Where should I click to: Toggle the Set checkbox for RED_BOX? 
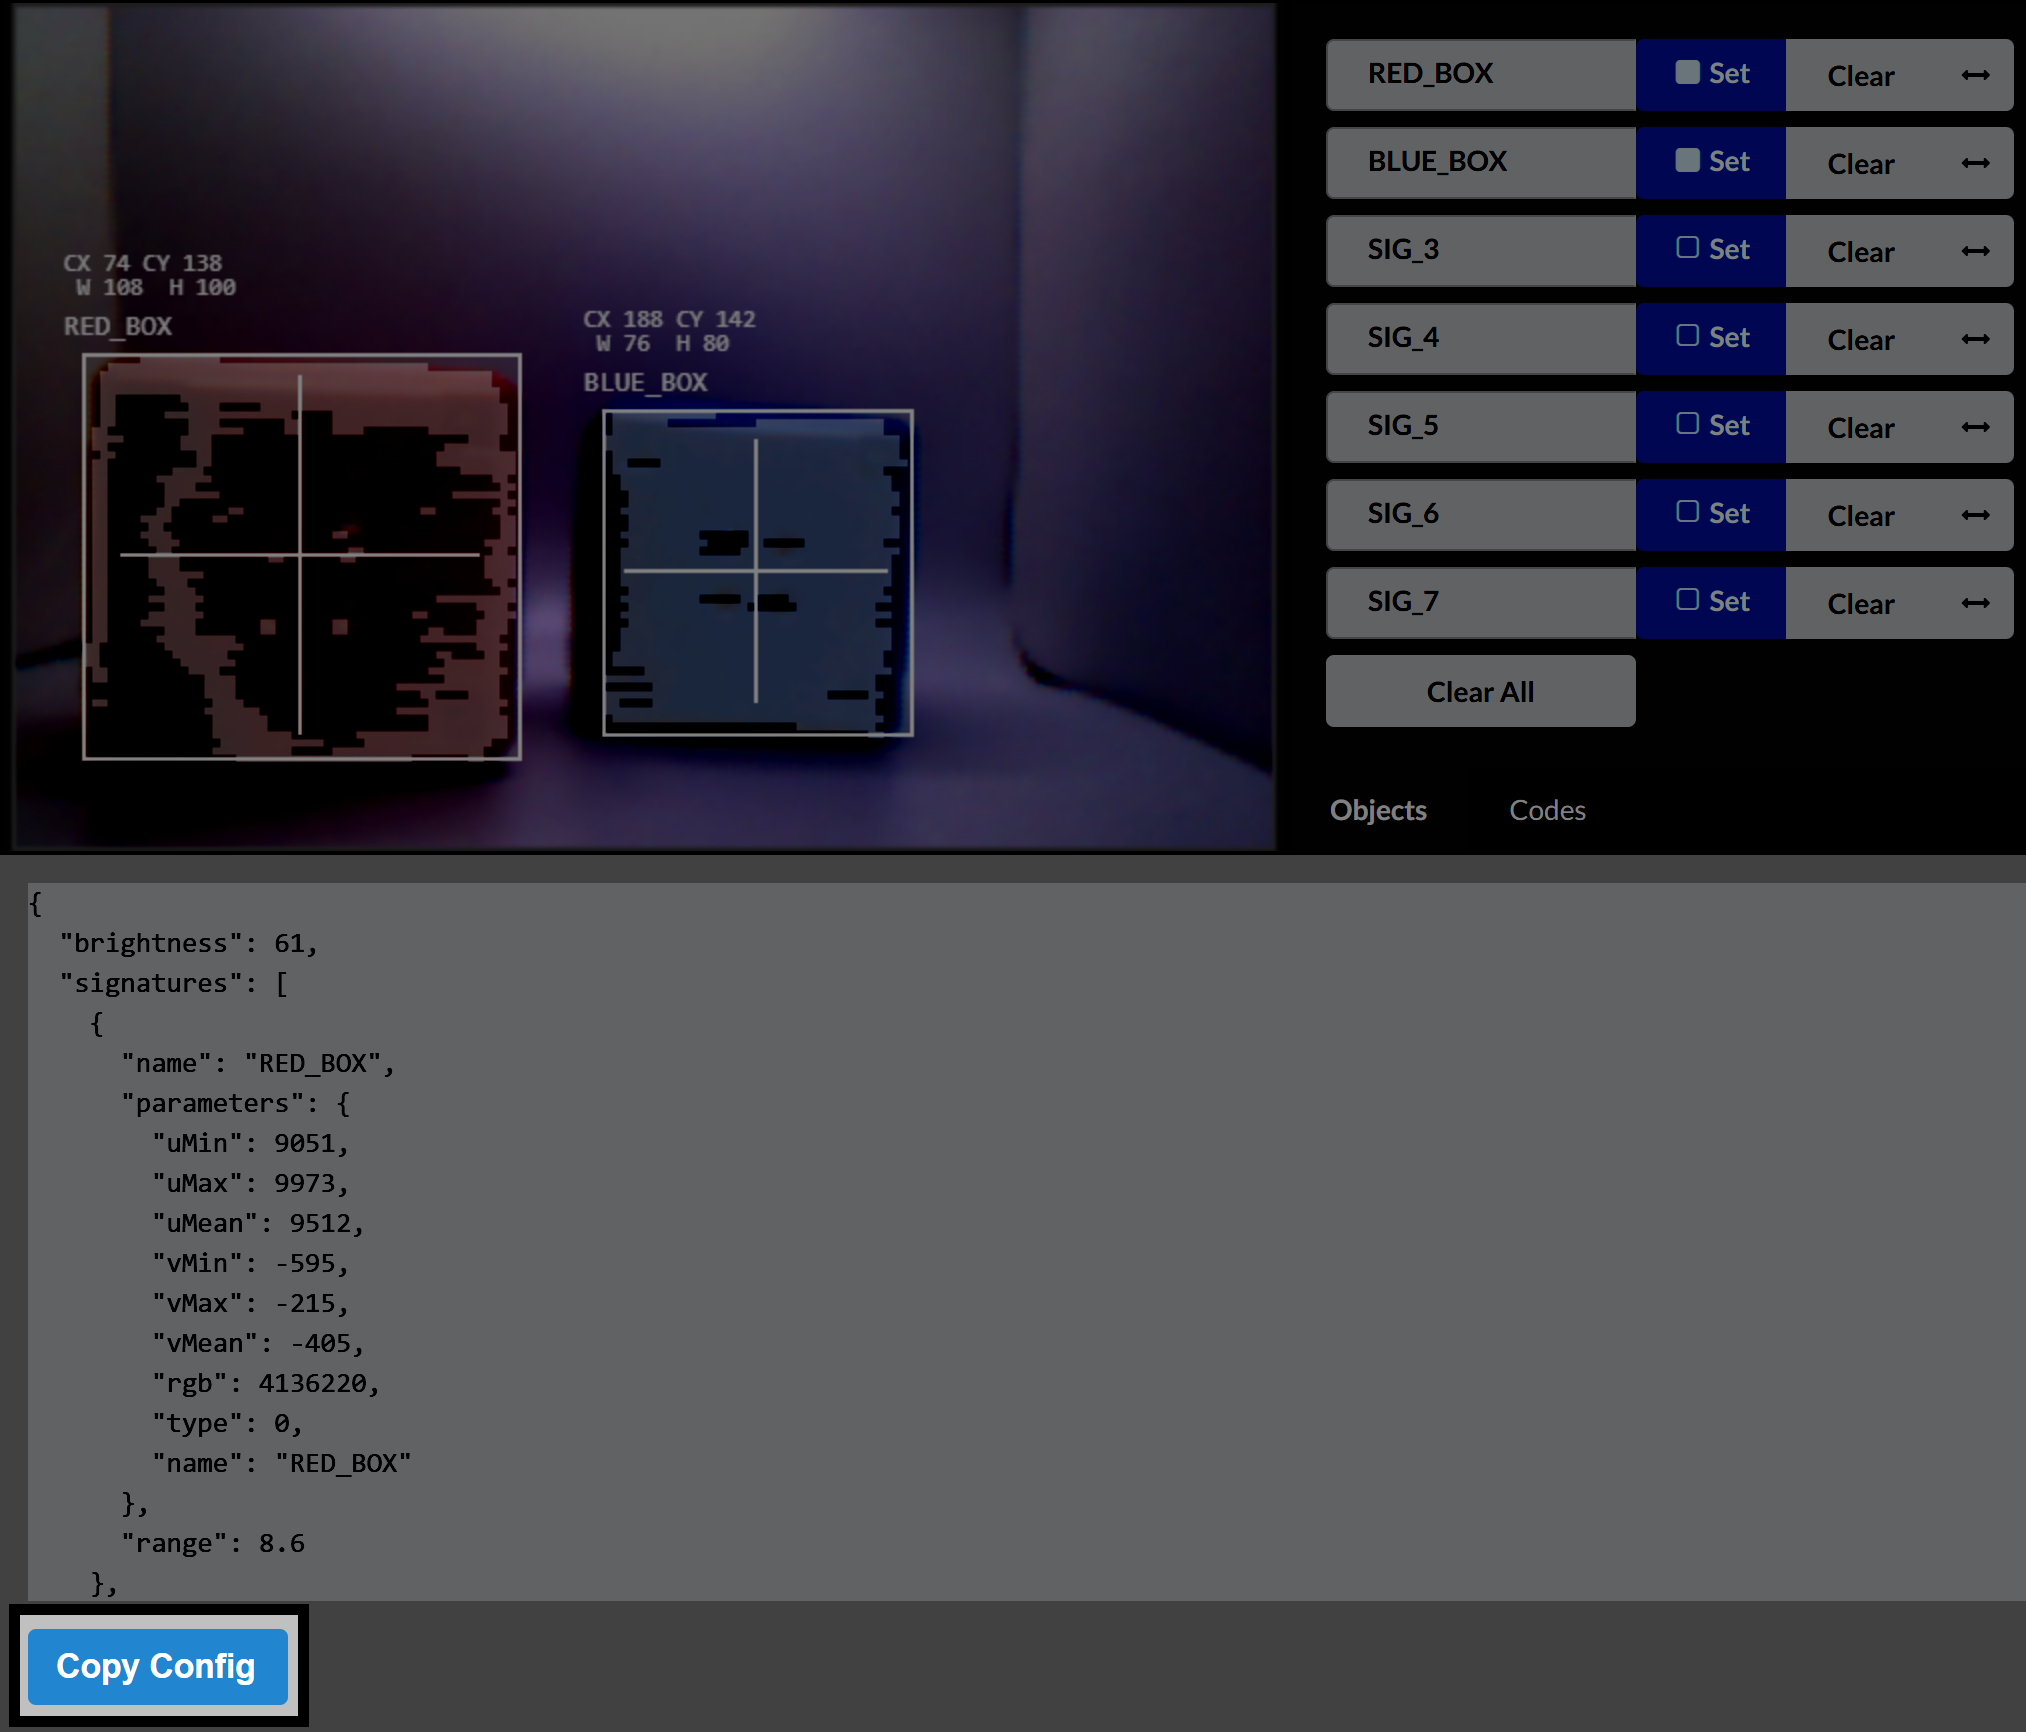point(1689,72)
